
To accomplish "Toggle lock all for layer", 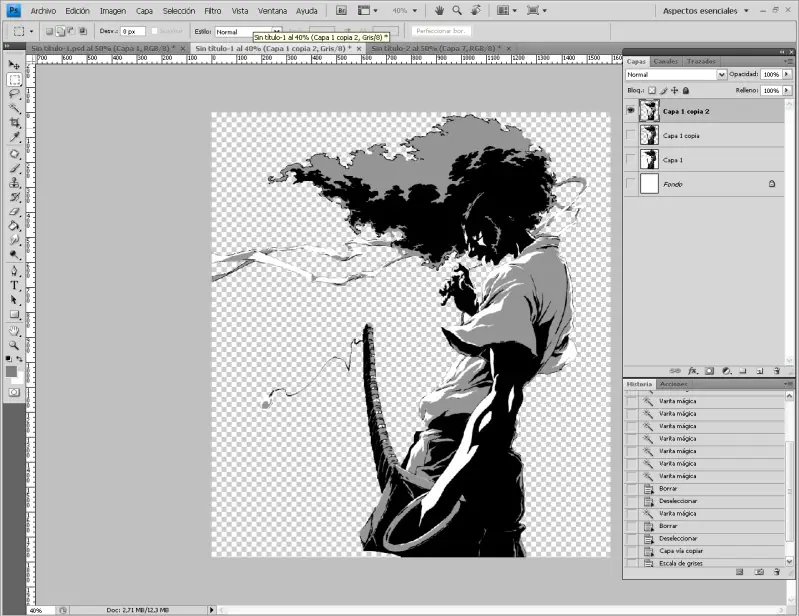I will point(686,90).
